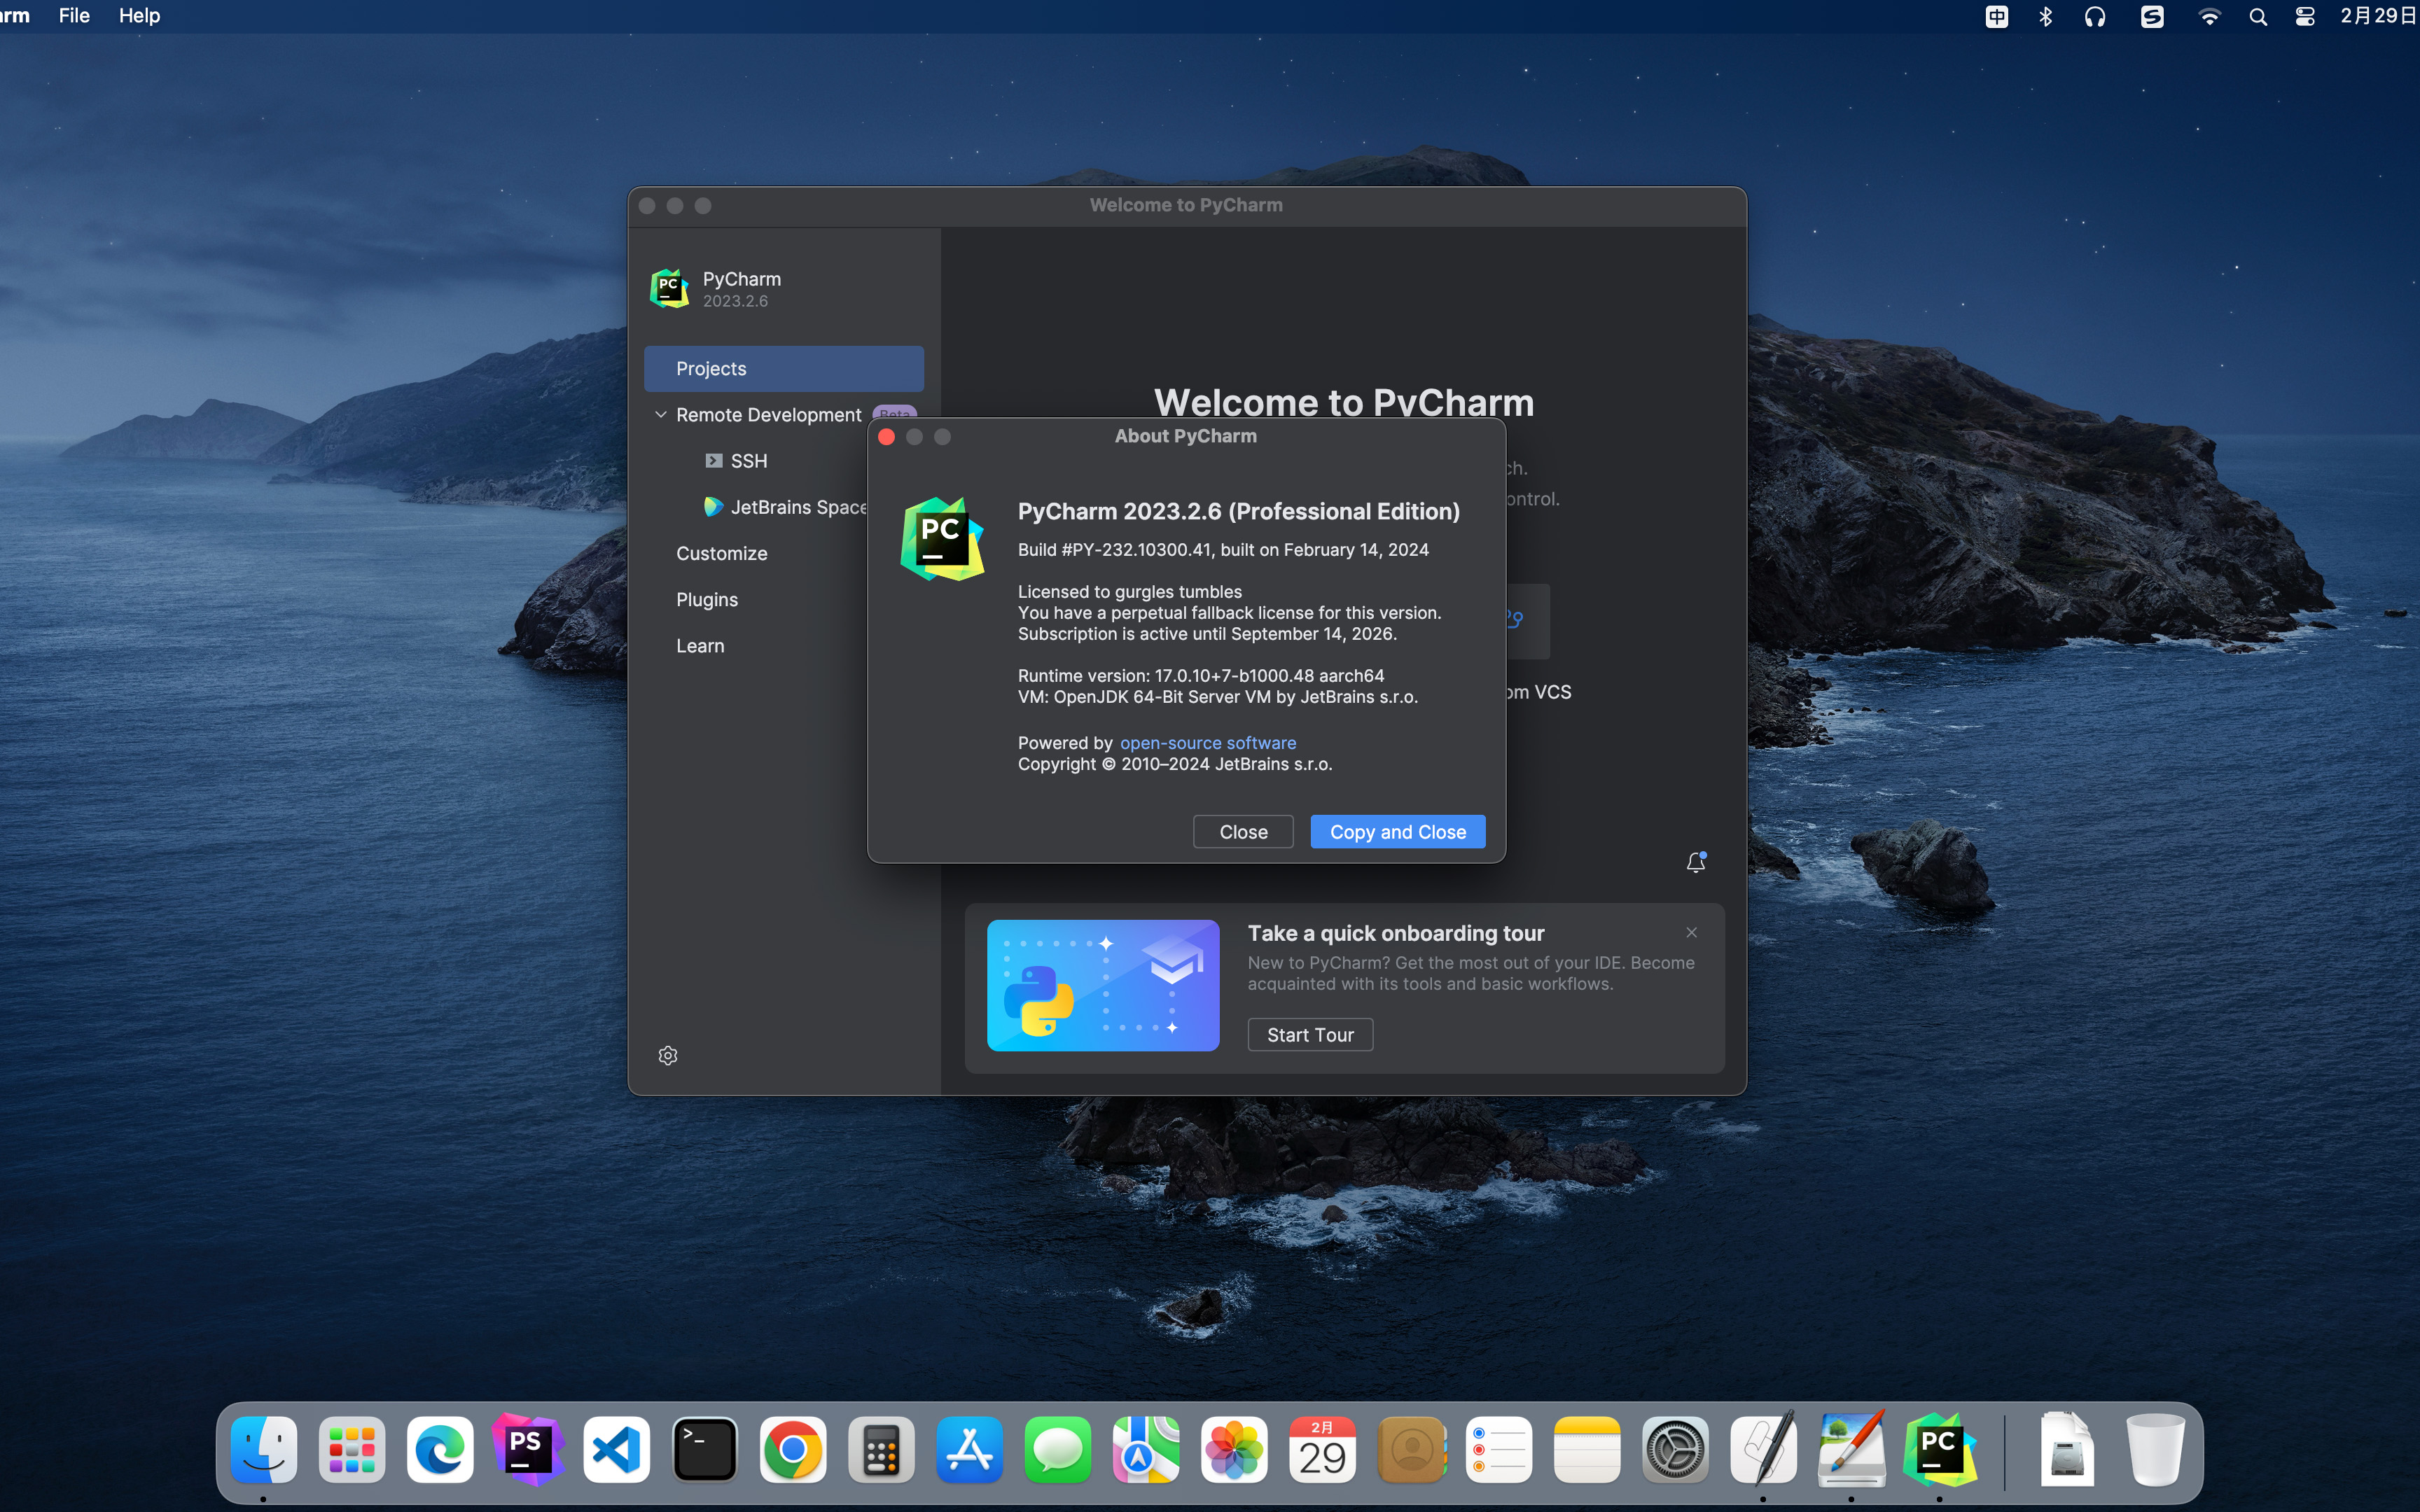Open the File menu
The height and width of the screenshot is (1512, 2420).
pos(74,16)
